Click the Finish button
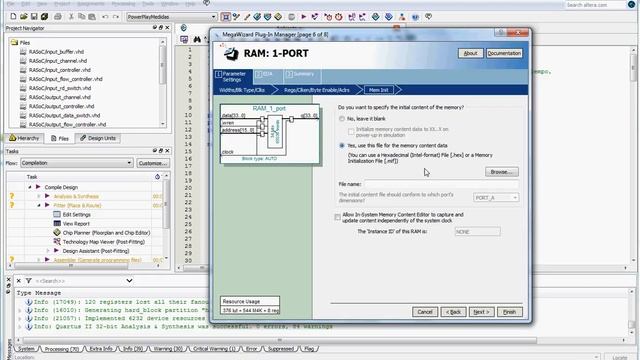This screenshot has width=640, height=360. pos(509,312)
